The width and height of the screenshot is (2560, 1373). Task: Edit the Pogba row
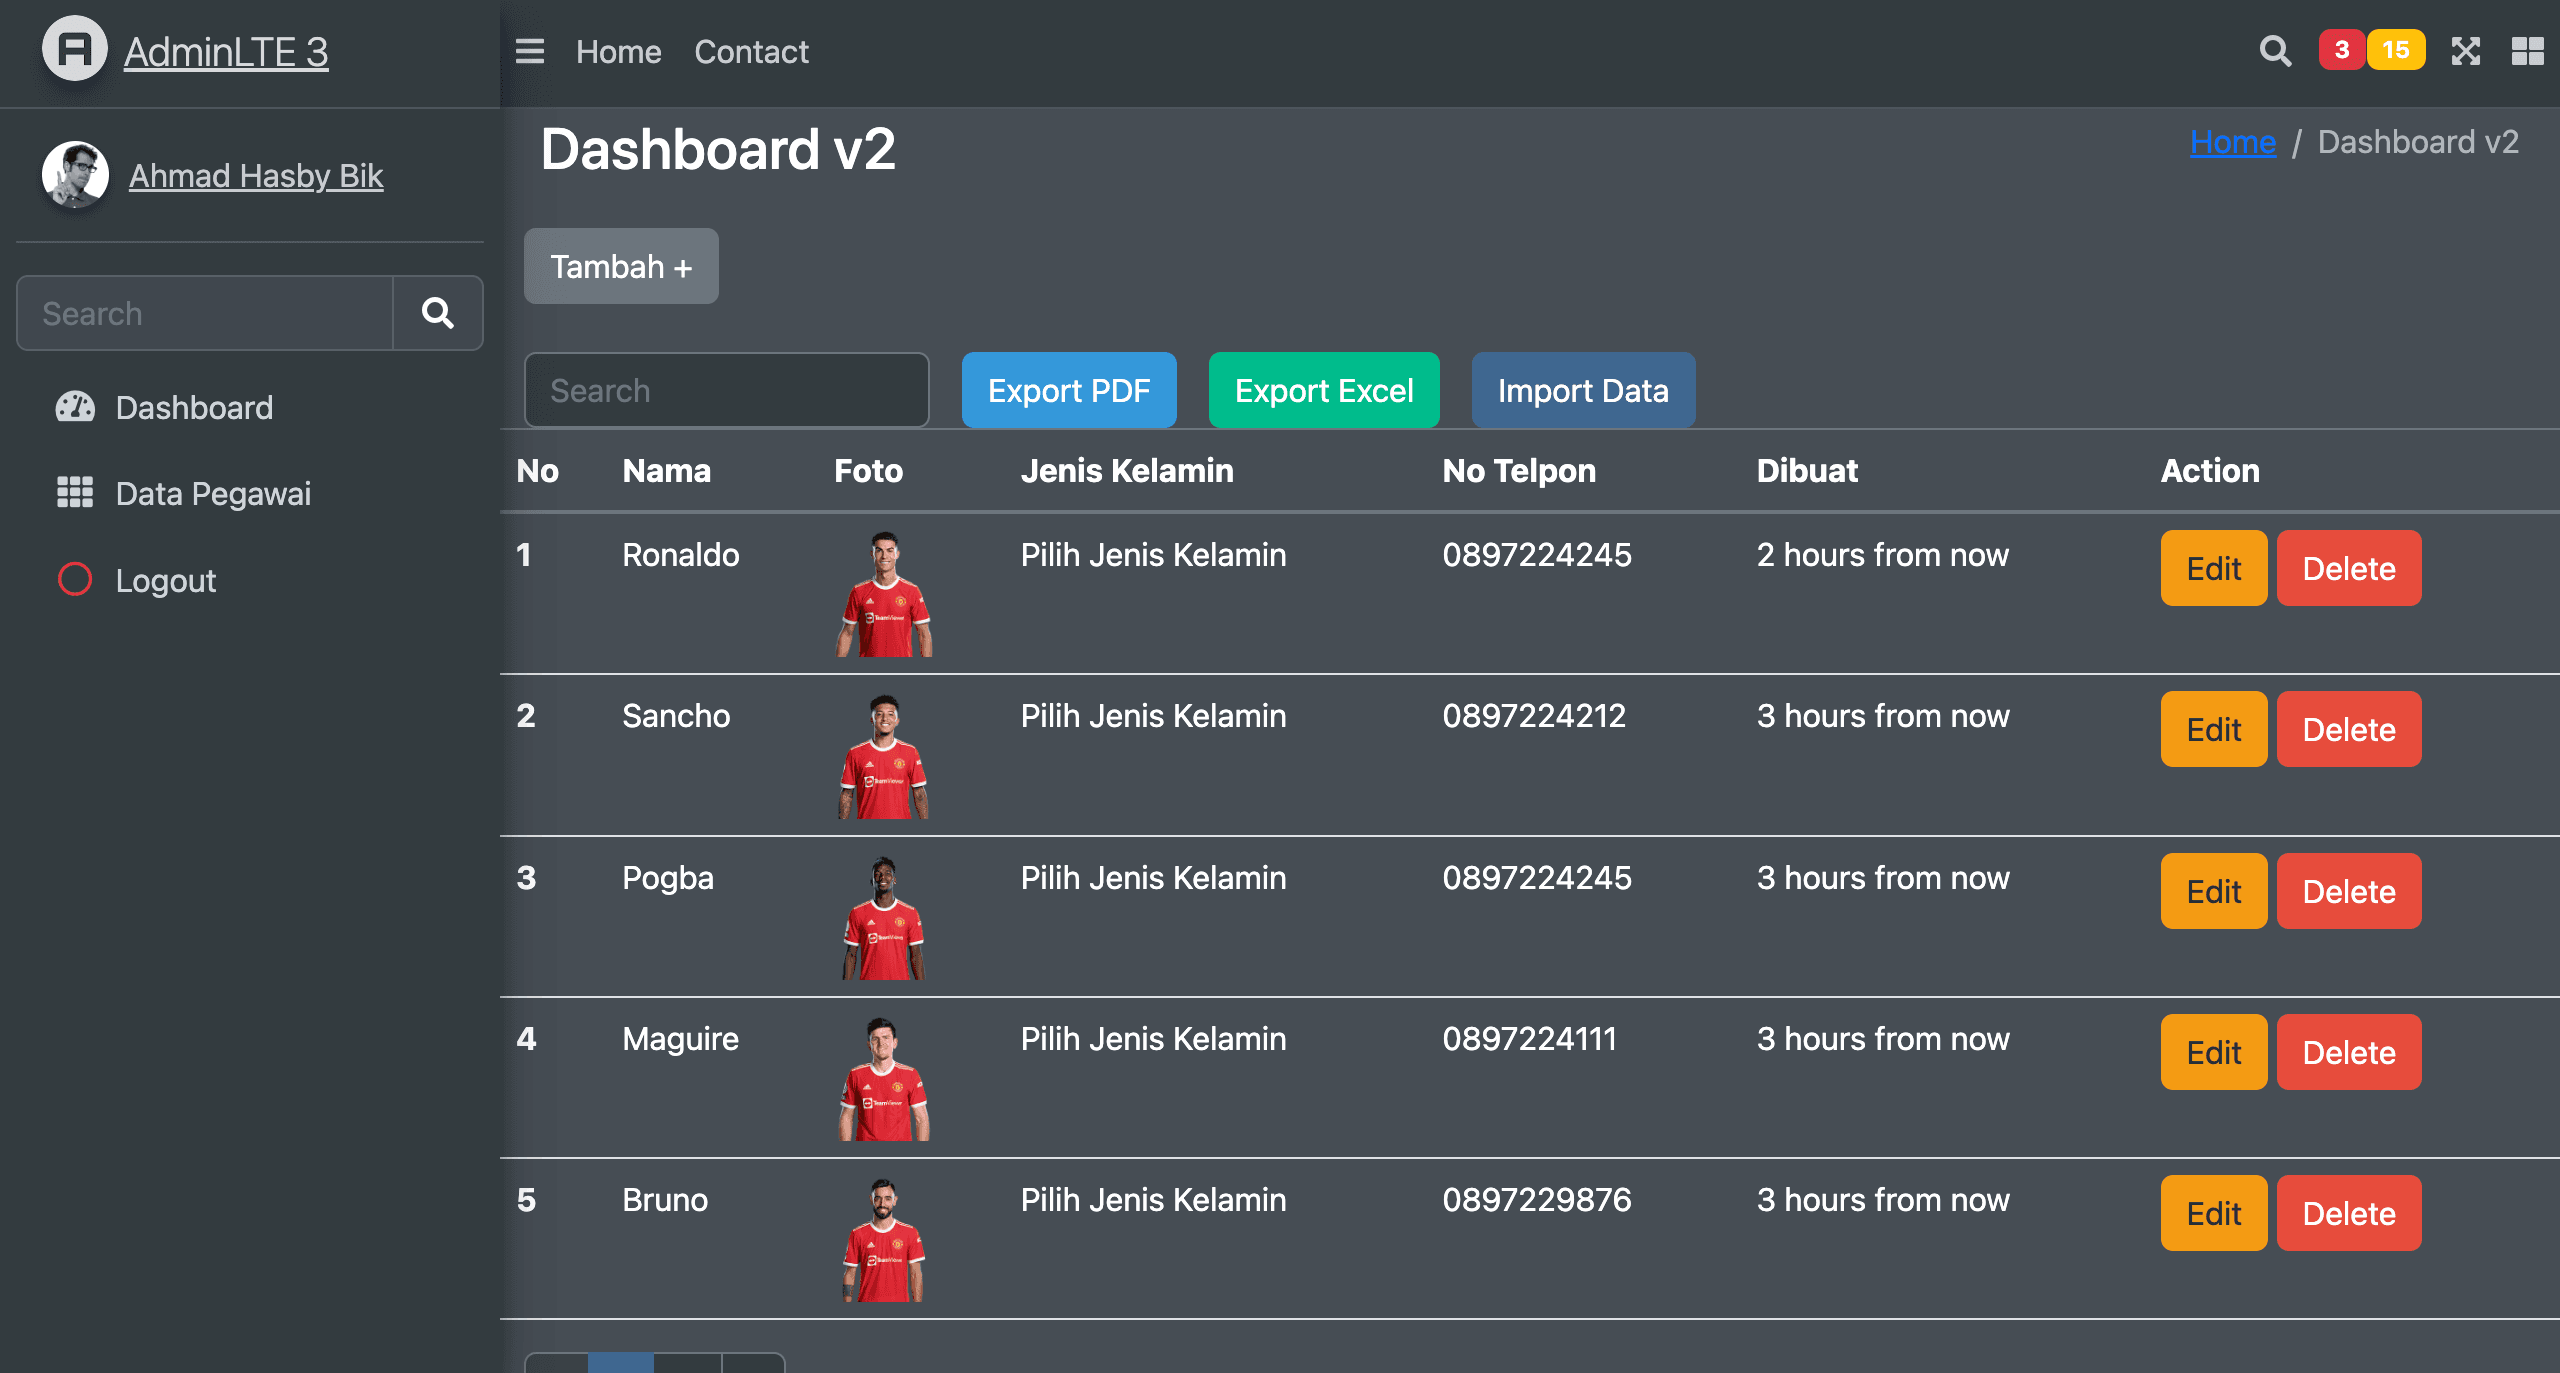click(x=2214, y=891)
